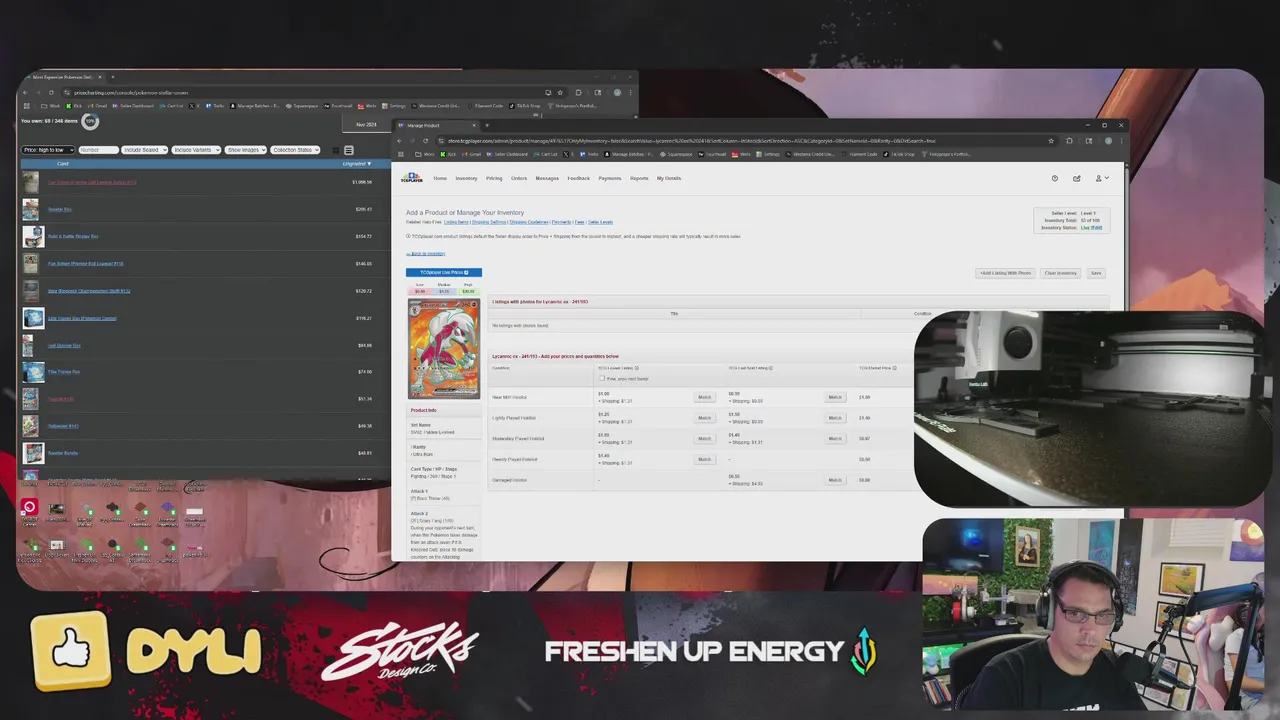Open Build & Battle Display Box link
Viewport: 1280px width, 720px height.
(73, 236)
